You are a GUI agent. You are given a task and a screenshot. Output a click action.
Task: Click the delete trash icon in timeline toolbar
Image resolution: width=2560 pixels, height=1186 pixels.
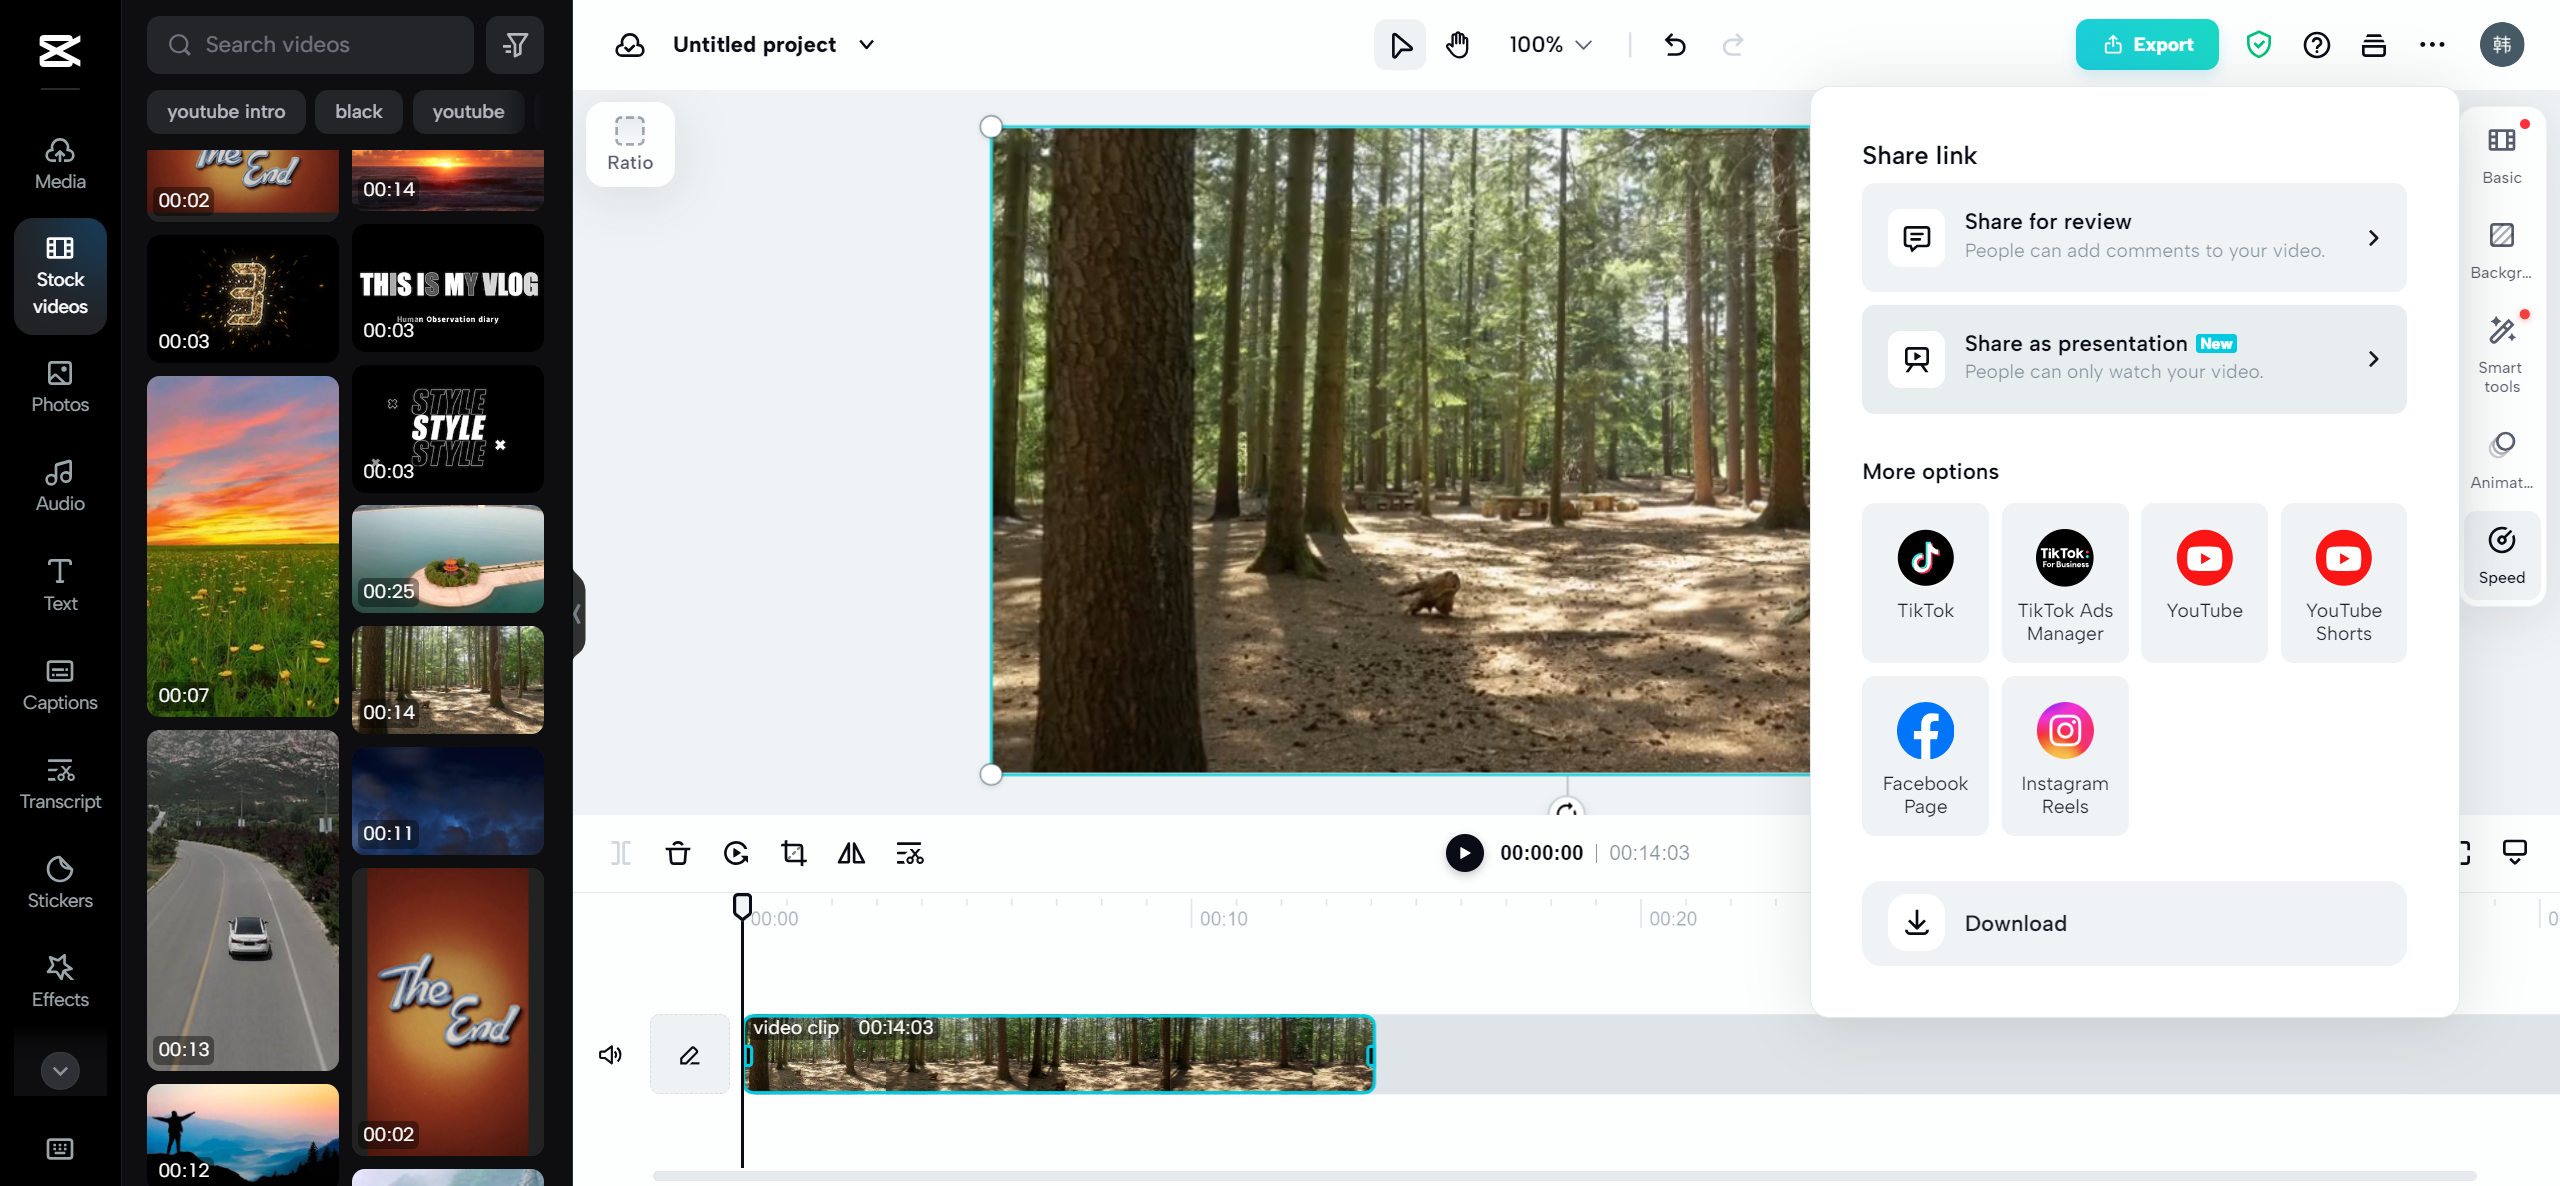677,853
